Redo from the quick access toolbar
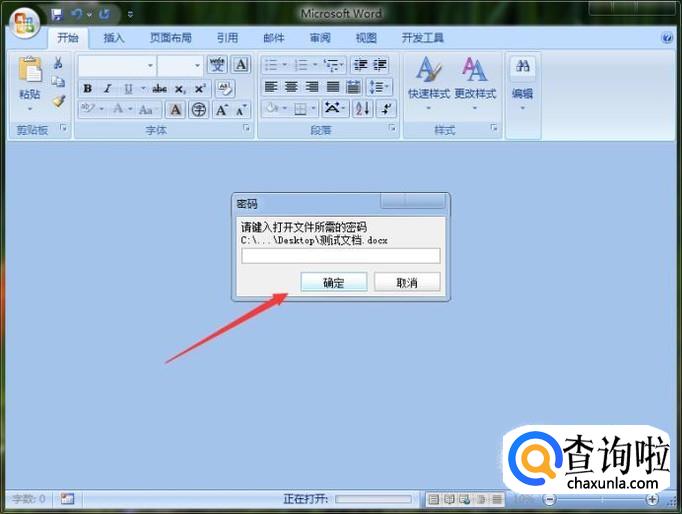Screen dimensions: 682x514 [x=104, y=14]
